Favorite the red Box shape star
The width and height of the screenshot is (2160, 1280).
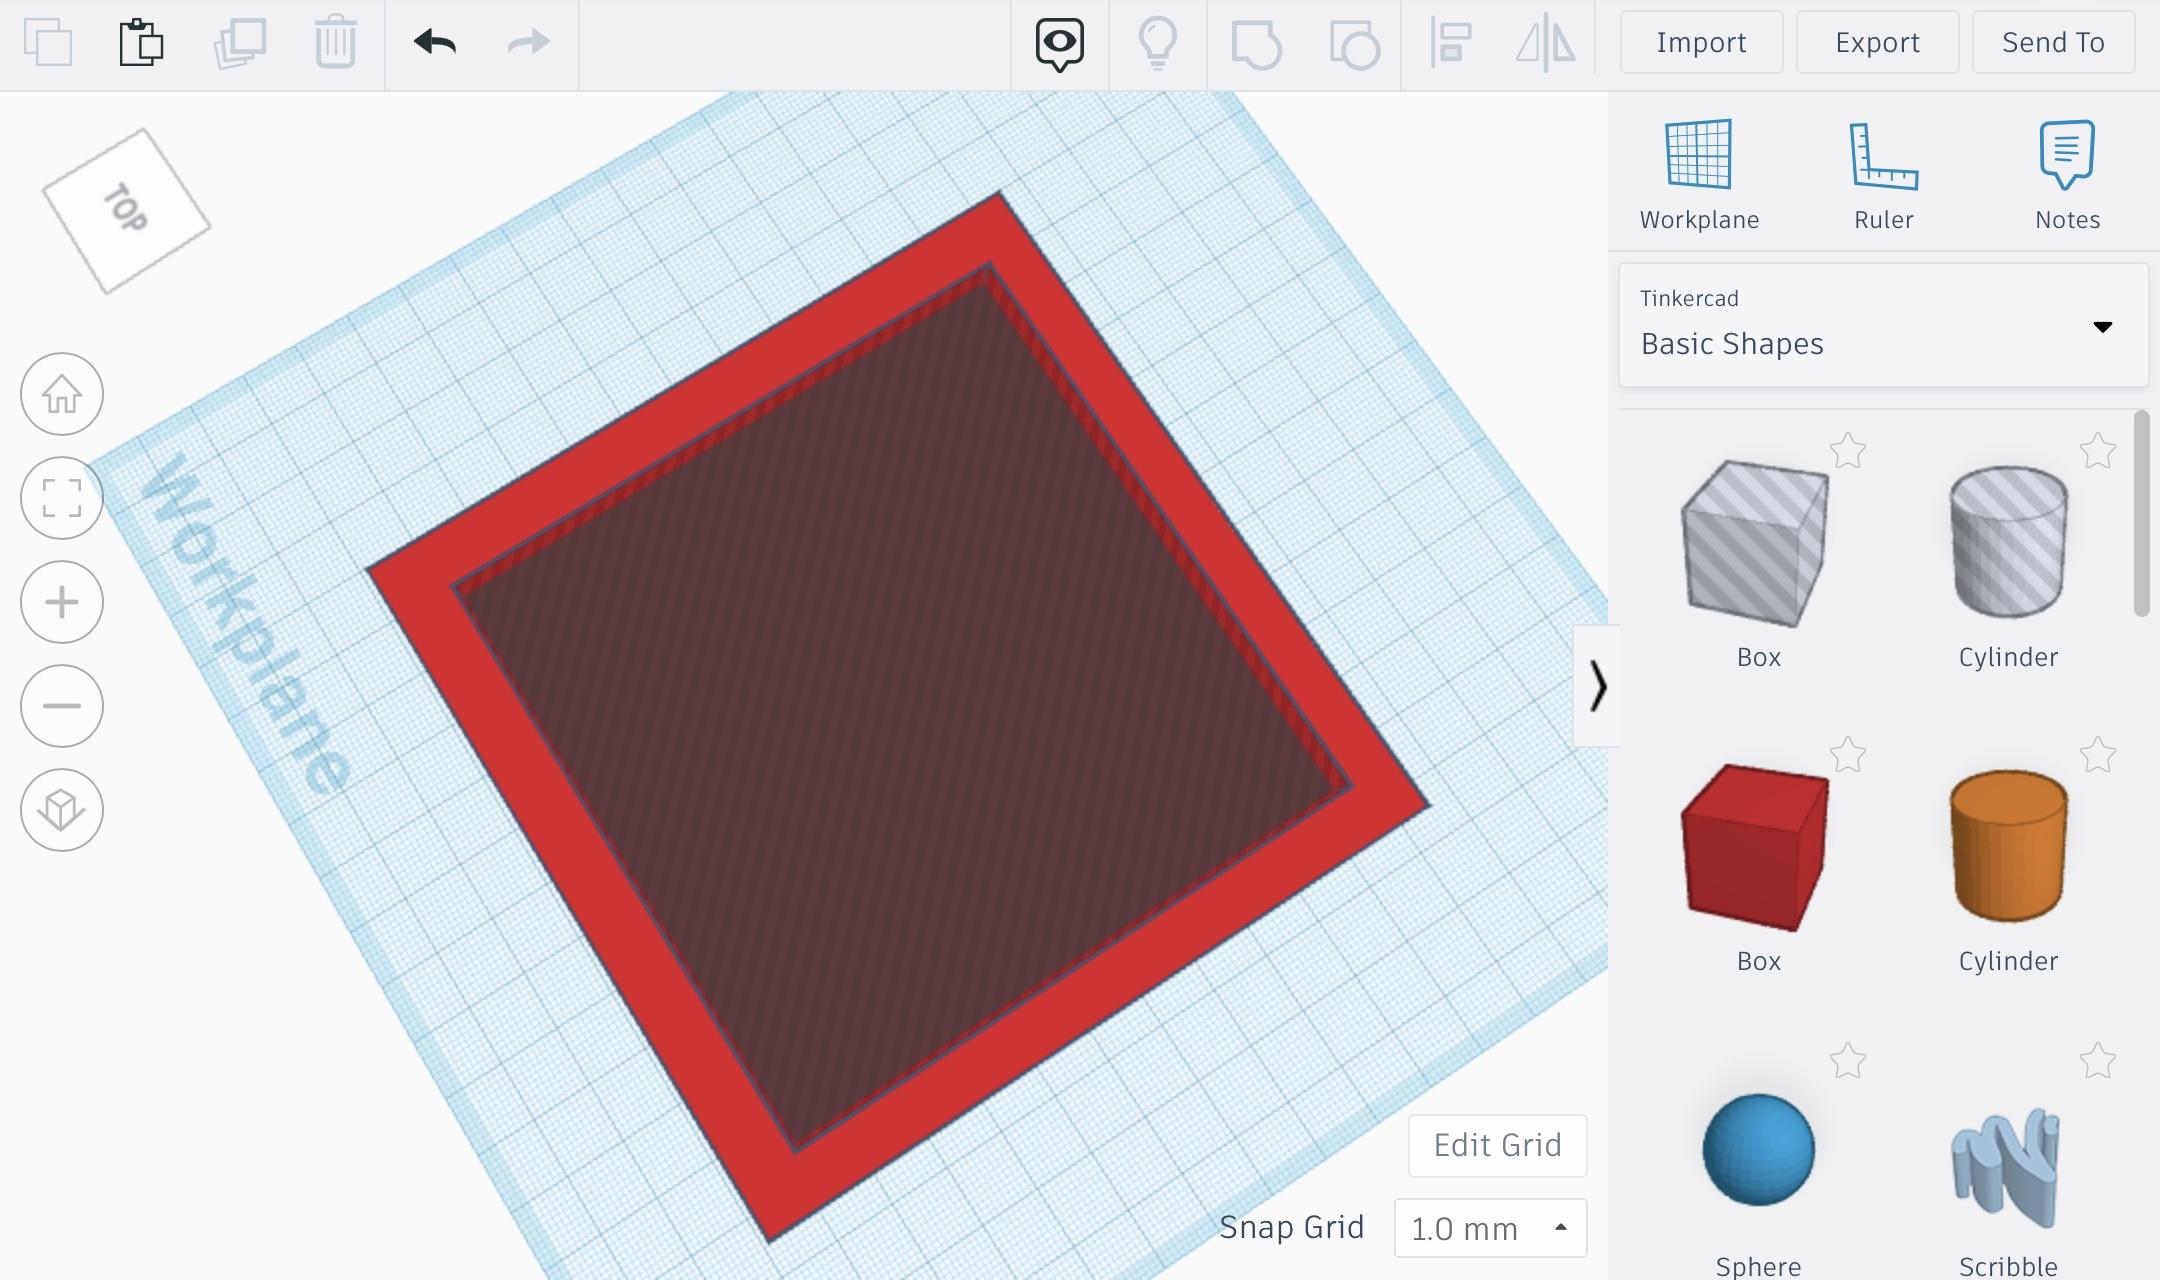click(x=1848, y=755)
